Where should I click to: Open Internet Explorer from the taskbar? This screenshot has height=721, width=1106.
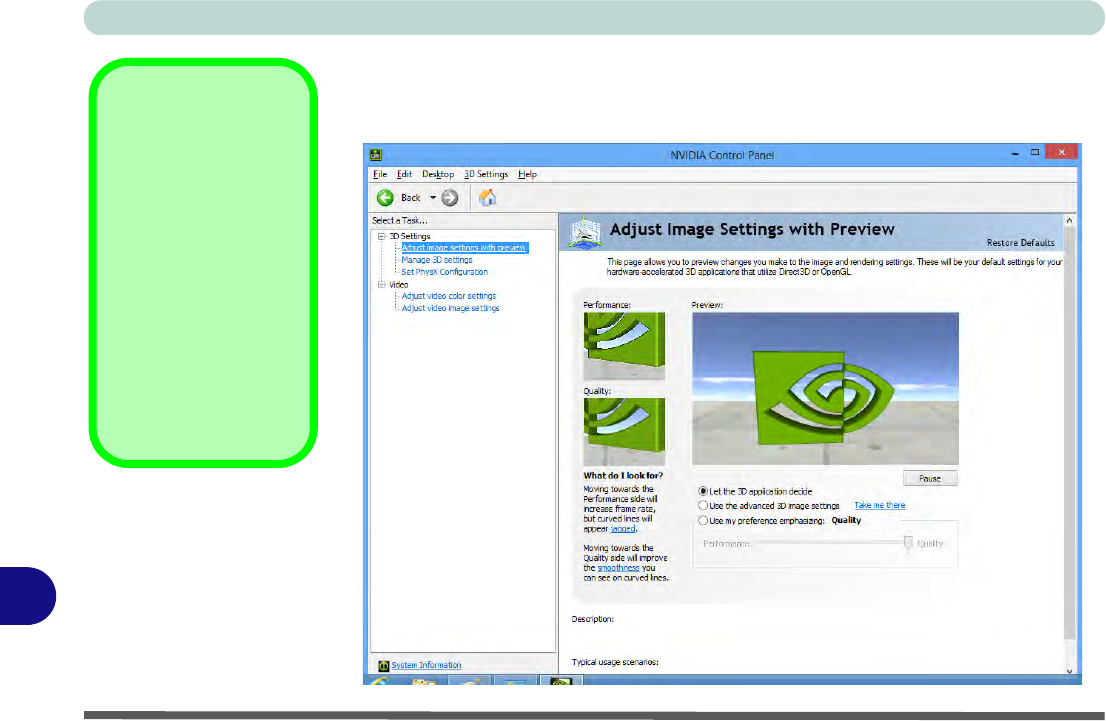point(379,681)
